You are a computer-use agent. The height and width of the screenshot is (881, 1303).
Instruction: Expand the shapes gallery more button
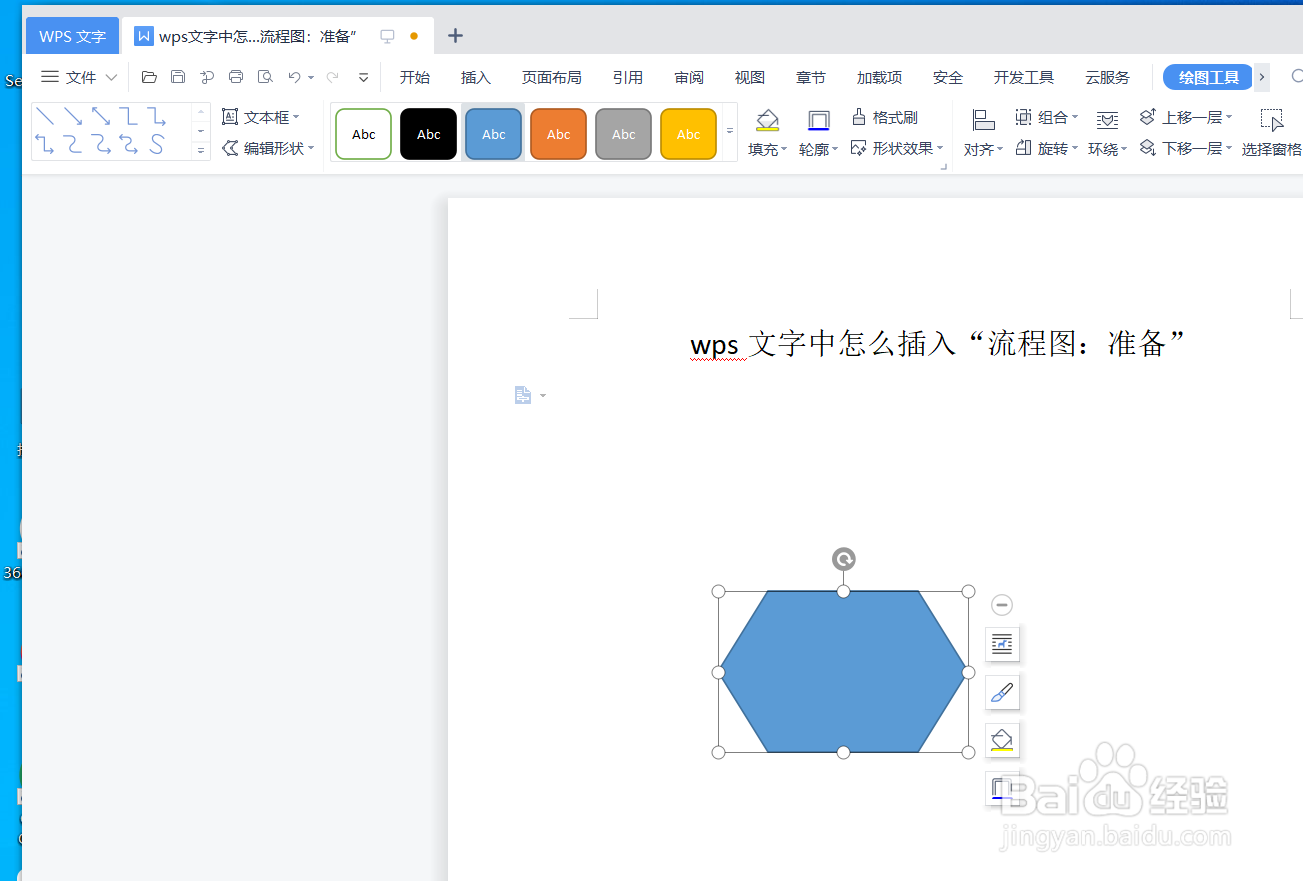click(201, 150)
